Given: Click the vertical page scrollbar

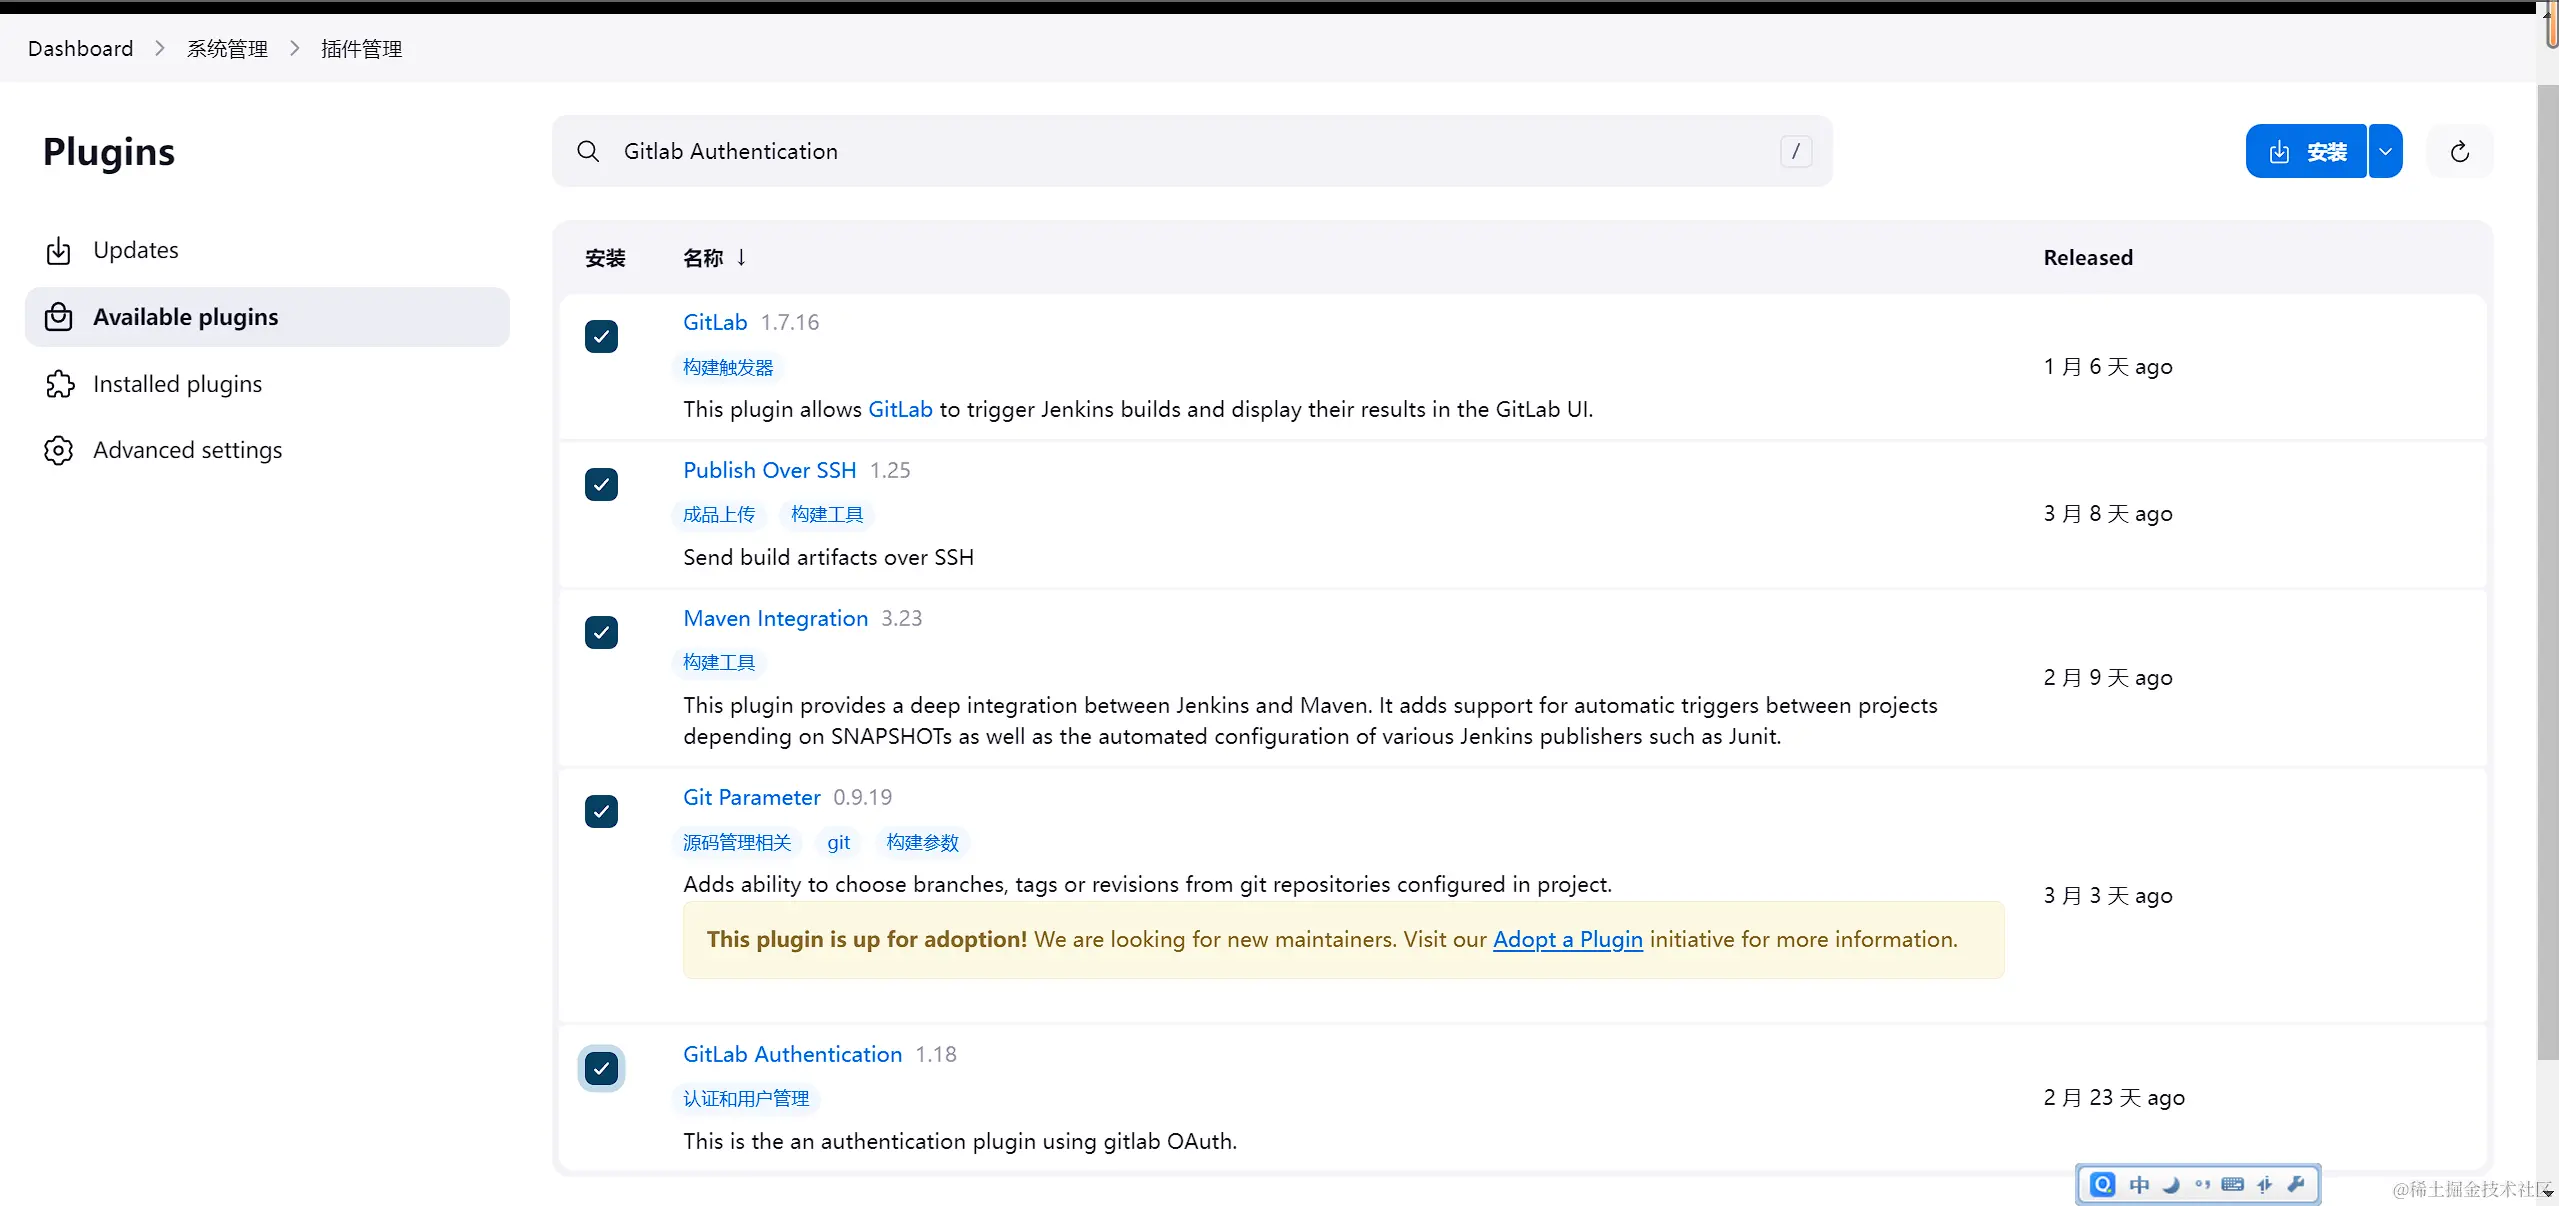Looking at the screenshot, I should [x=2546, y=570].
